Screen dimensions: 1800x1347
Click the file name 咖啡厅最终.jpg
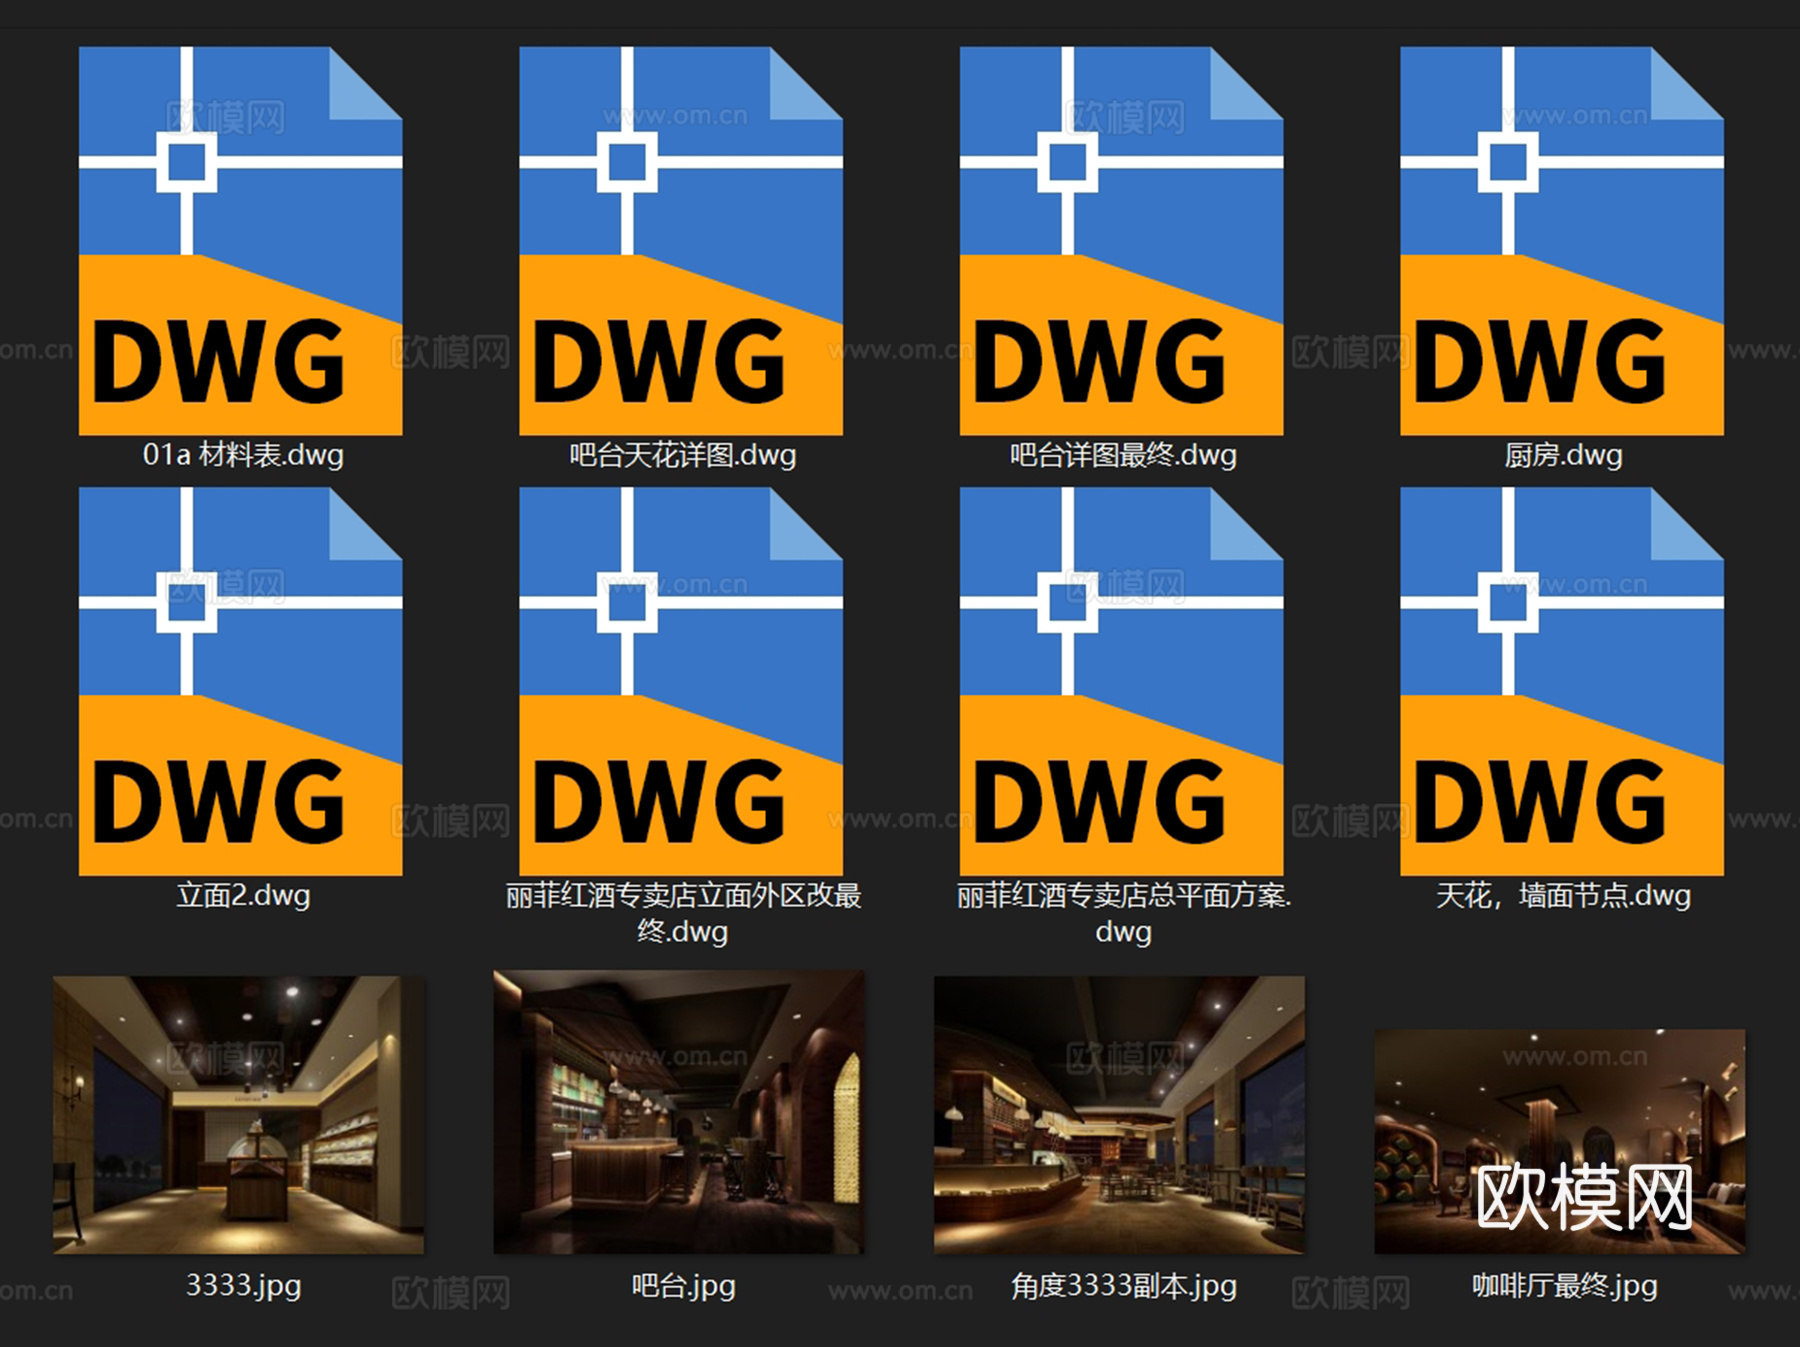[x=1564, y=1285]
